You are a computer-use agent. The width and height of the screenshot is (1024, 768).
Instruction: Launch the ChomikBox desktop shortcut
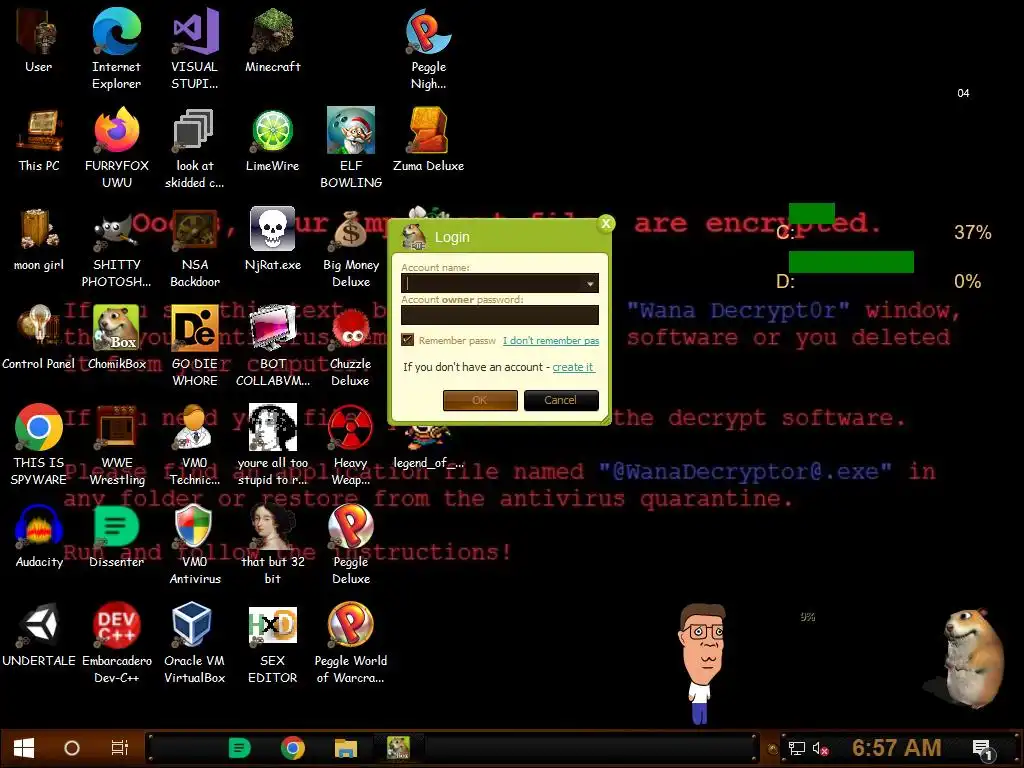click(116, 338)
